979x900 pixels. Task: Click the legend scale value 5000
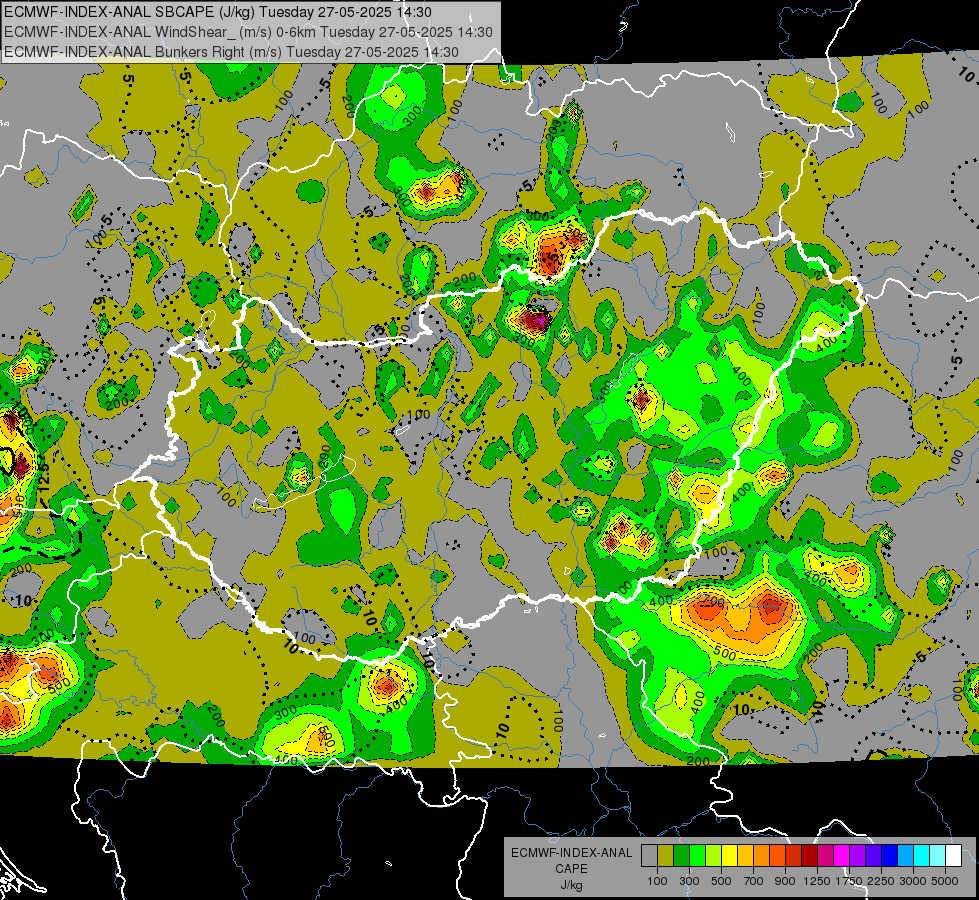pyautogui.click(x=945, y=881)
